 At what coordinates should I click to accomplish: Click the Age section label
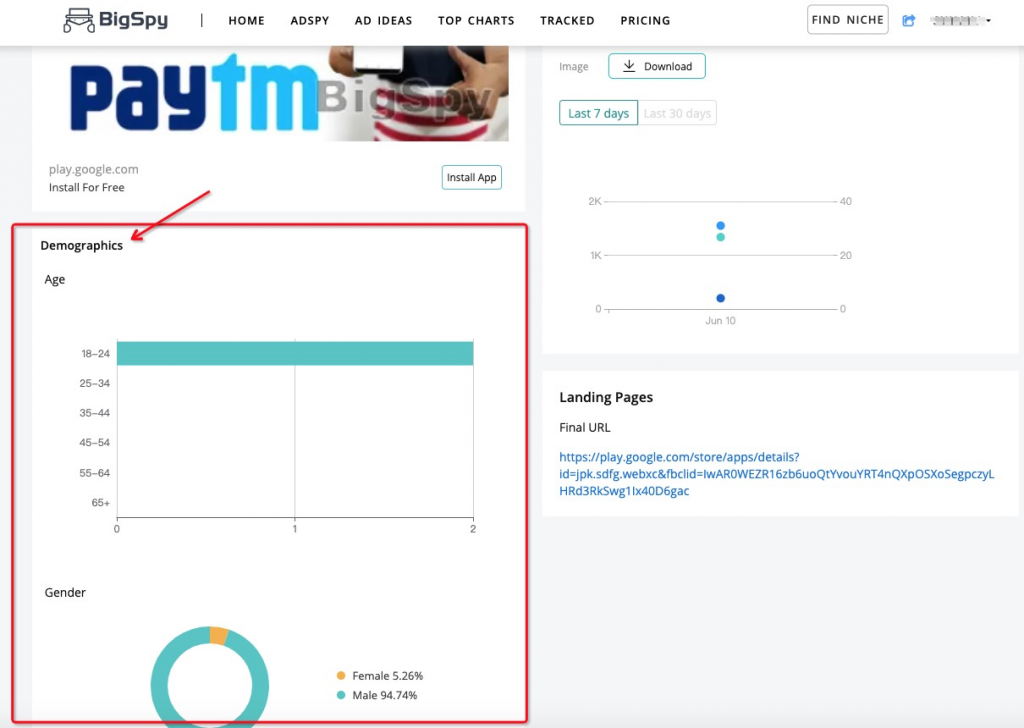55,279
